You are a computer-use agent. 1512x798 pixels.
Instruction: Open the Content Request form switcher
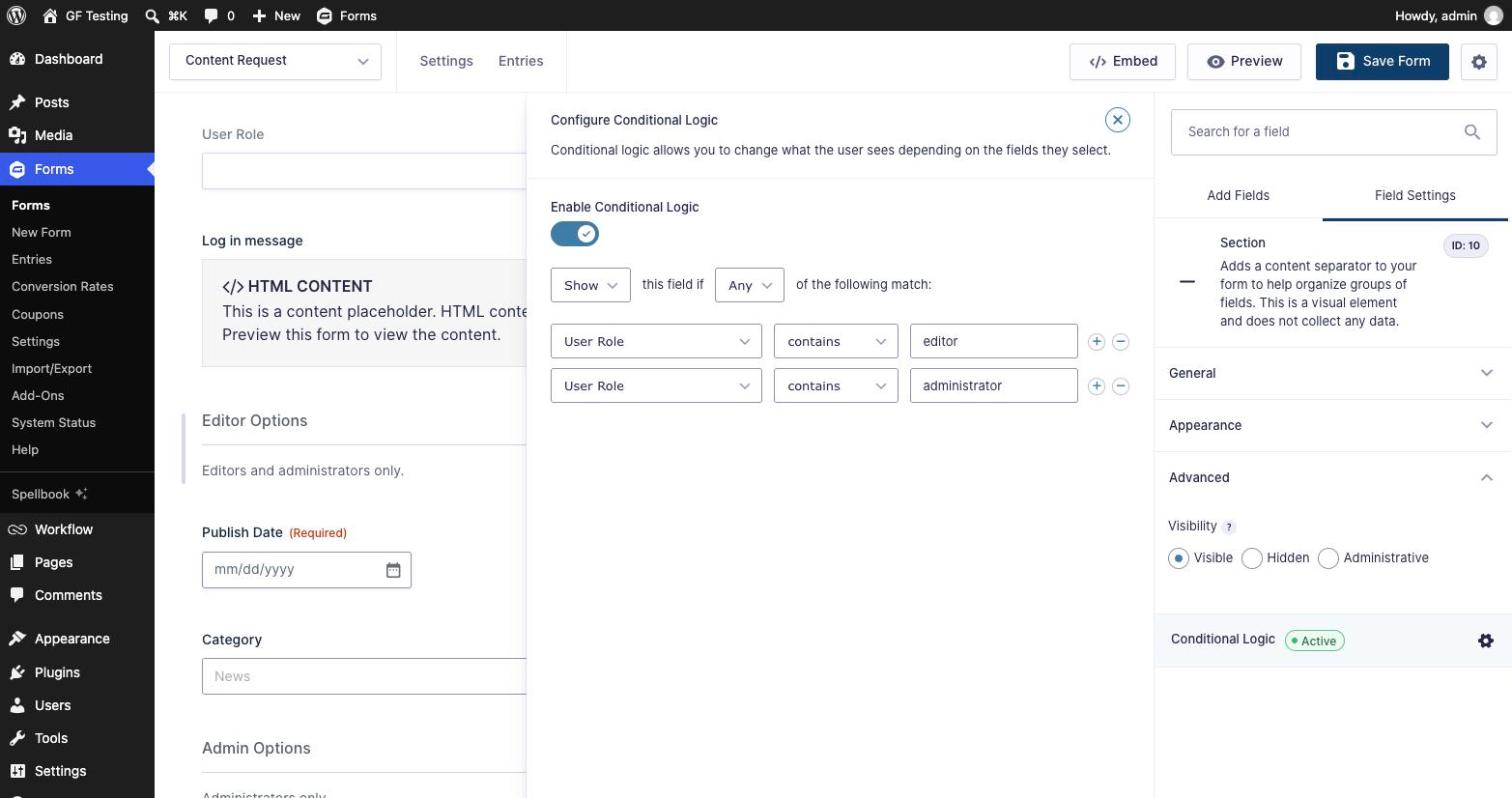point(275,61)
